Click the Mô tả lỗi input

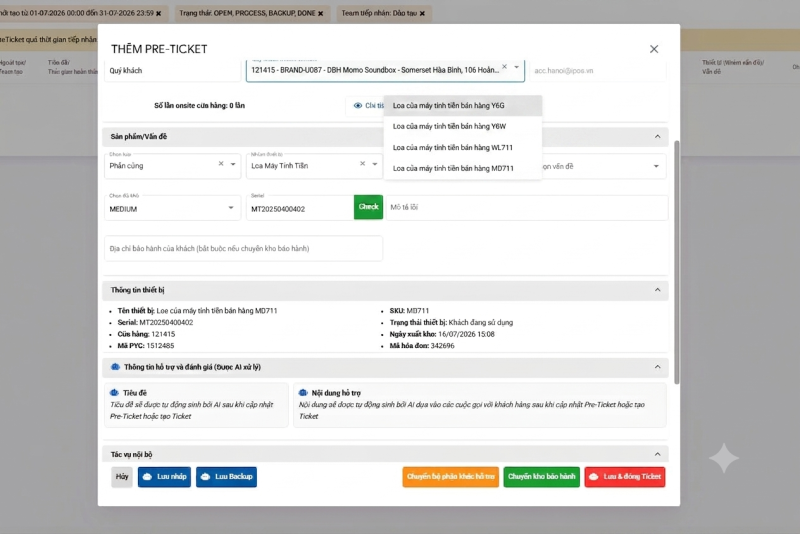click(527, 208)
